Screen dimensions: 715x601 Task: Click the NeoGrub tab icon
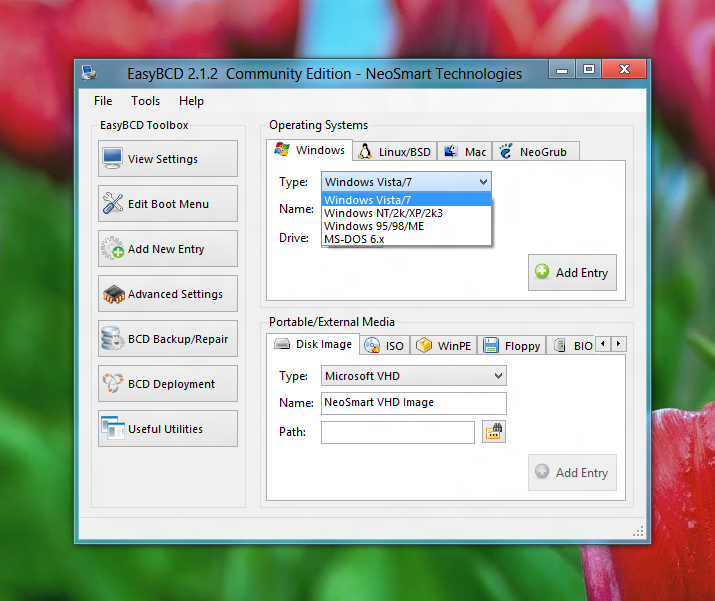(506, 151)
